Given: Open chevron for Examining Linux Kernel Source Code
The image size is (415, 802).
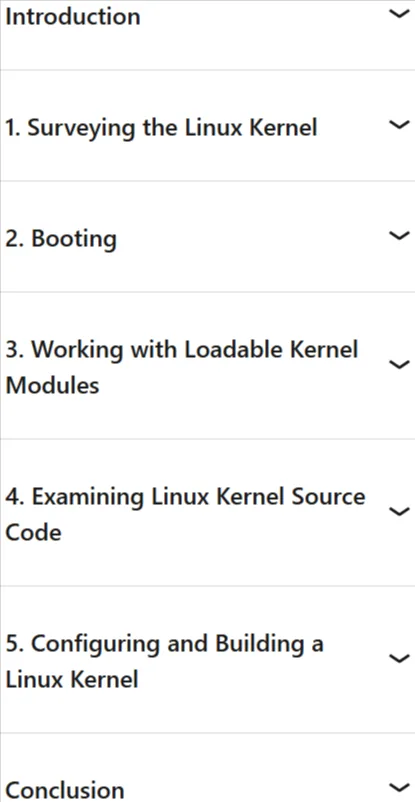Looking at the screenshot, I should point(400,511).
